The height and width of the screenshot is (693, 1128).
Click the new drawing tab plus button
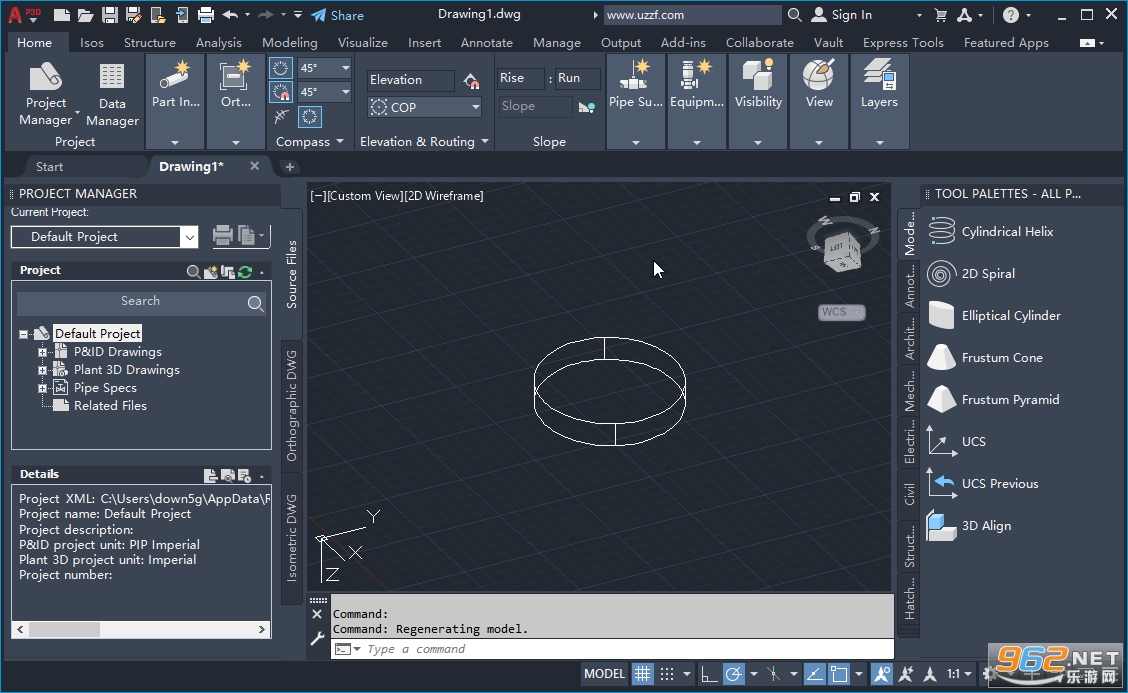pyautogui.click(x=290, y=167)
